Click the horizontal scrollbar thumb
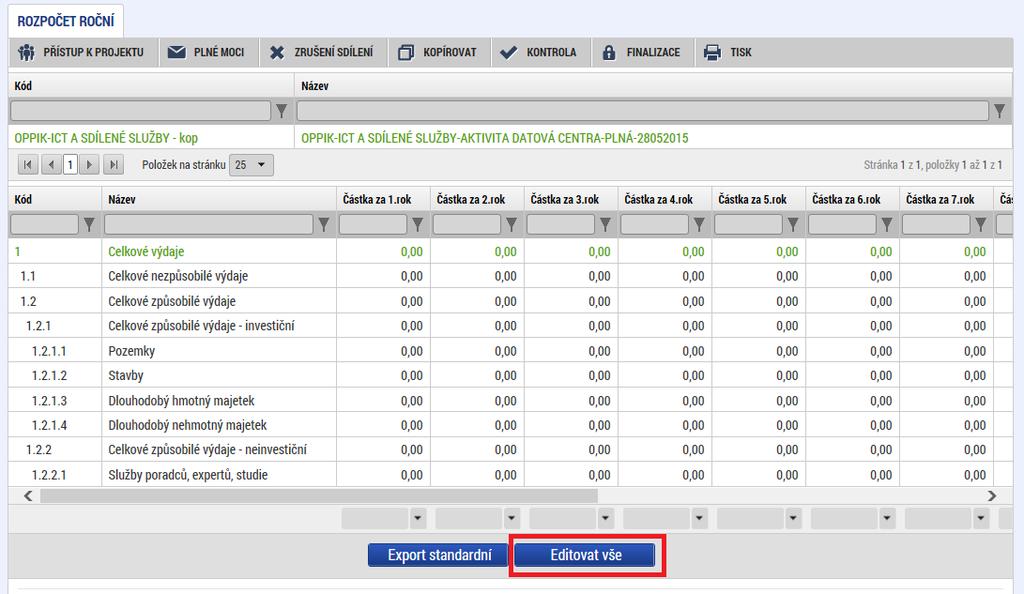This screenshot has width=1024, height=594. point(319,496)
